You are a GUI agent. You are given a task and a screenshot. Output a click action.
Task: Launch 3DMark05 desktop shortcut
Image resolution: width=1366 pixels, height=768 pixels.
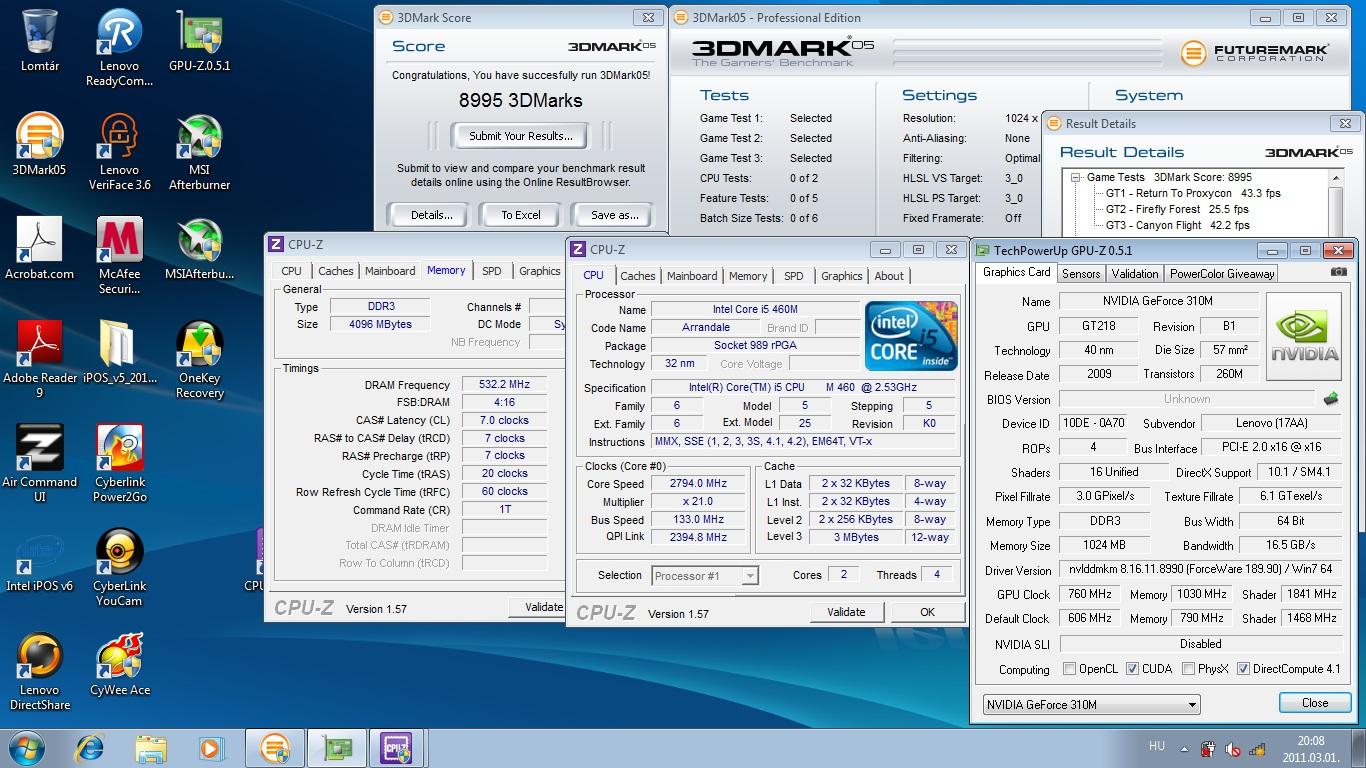39,144
